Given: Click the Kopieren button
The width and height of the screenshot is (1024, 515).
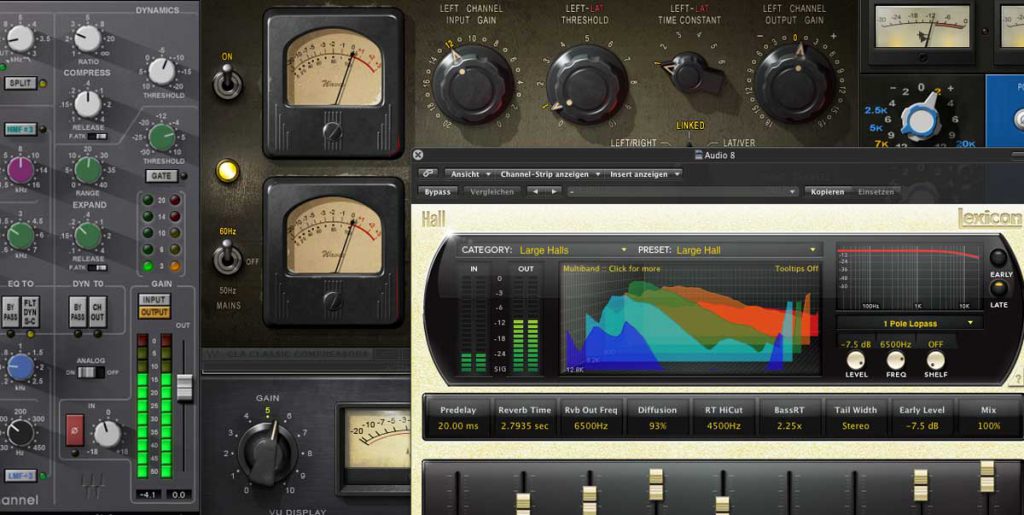Looking at the screenshot, I should click(827, 192).
